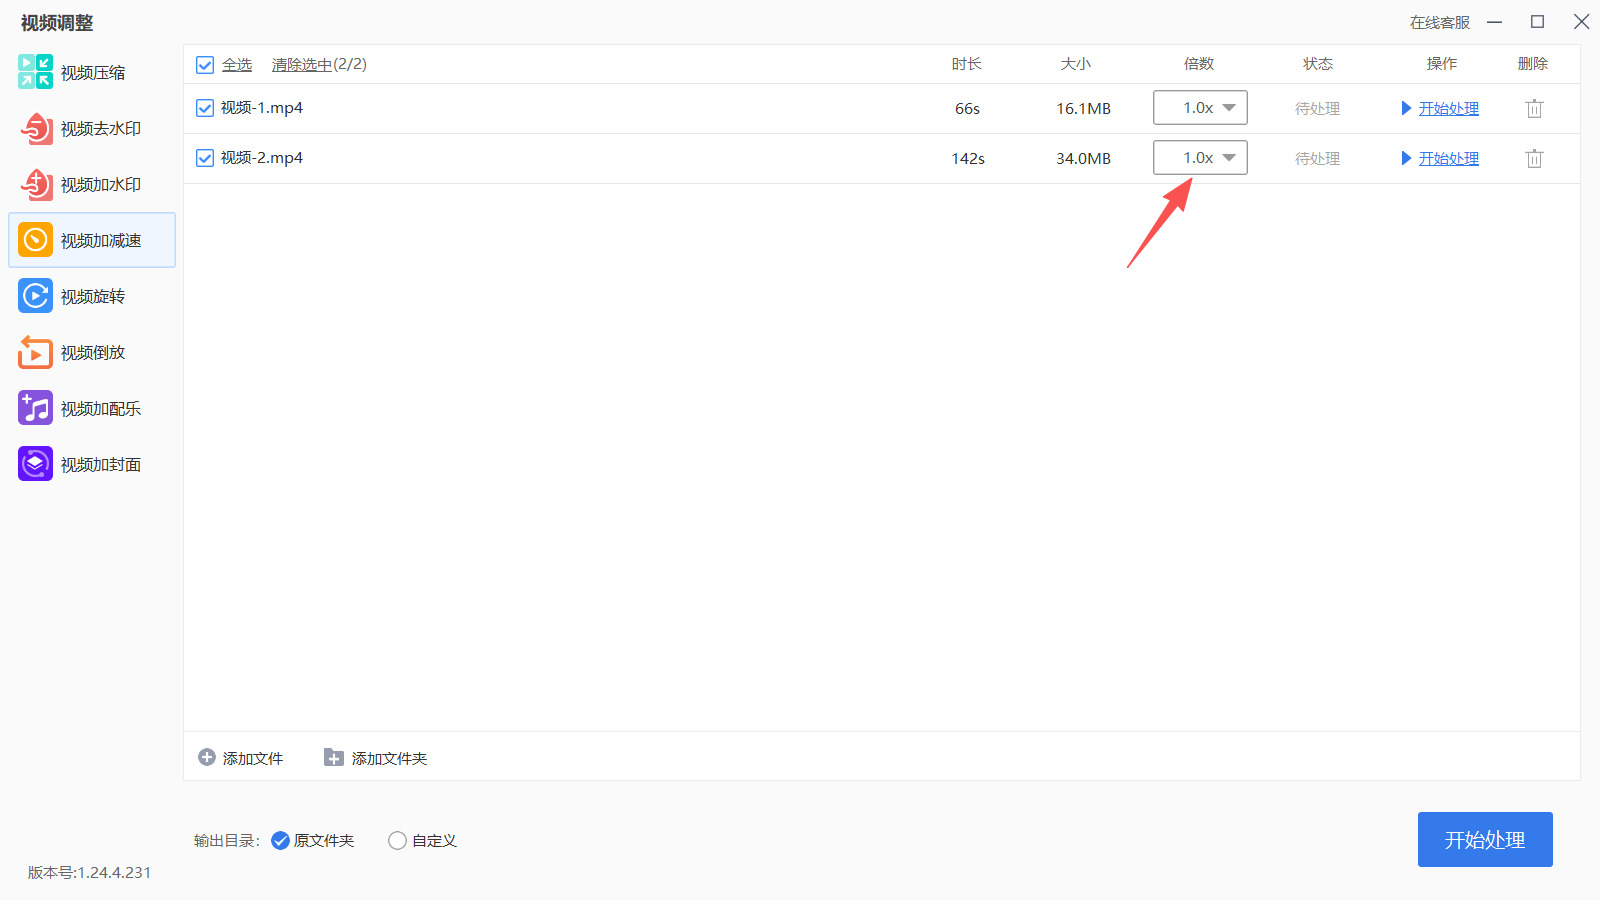
Task: Open the 视频旋转 sidebar icon
Action: [35, 296]
